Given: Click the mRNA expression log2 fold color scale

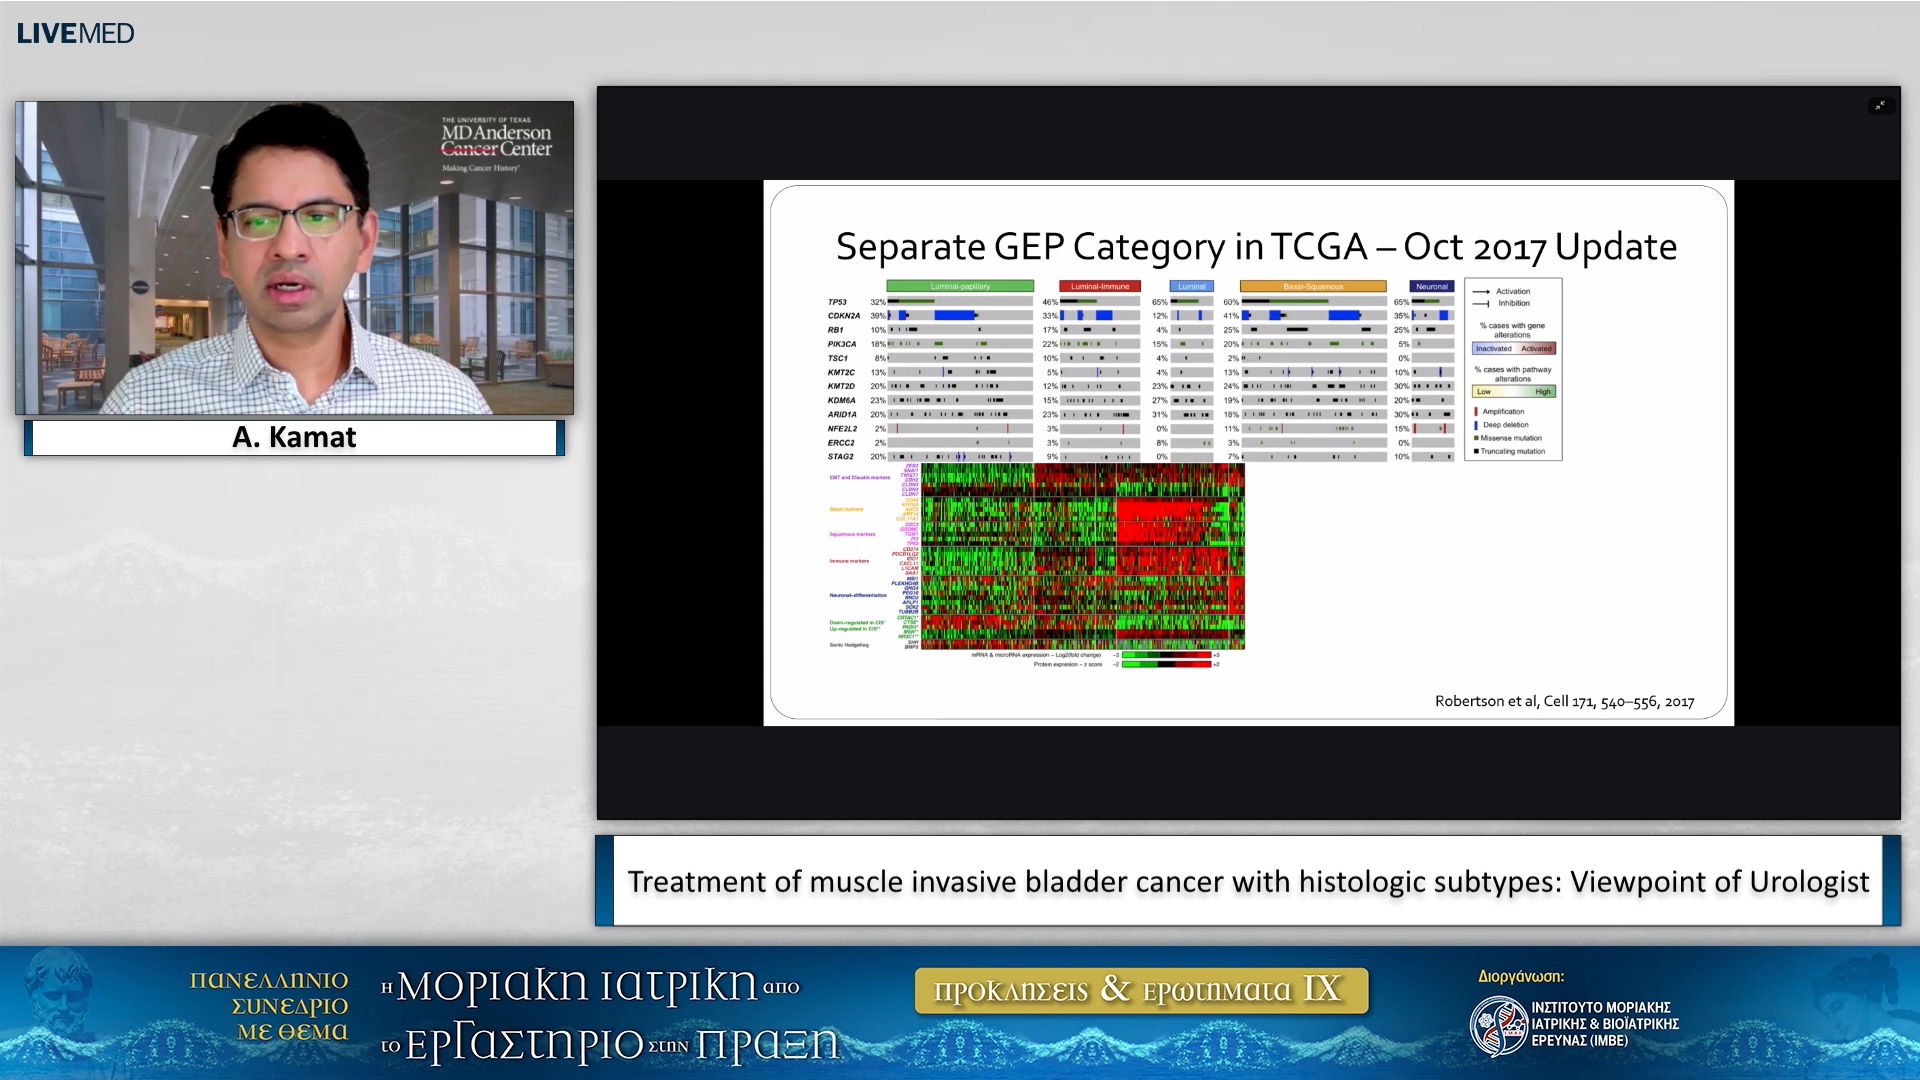Looking at the screenshot, I should point(1166,655).
